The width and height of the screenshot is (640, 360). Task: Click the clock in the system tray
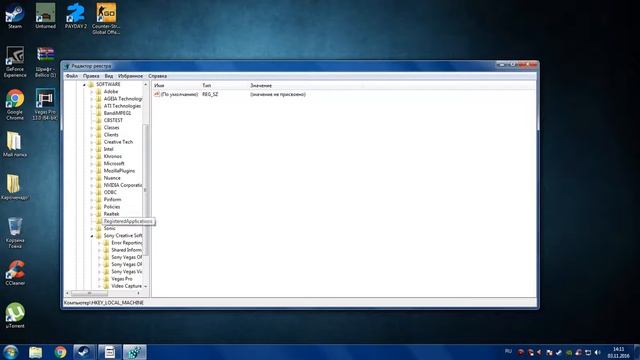coord(618,352)
